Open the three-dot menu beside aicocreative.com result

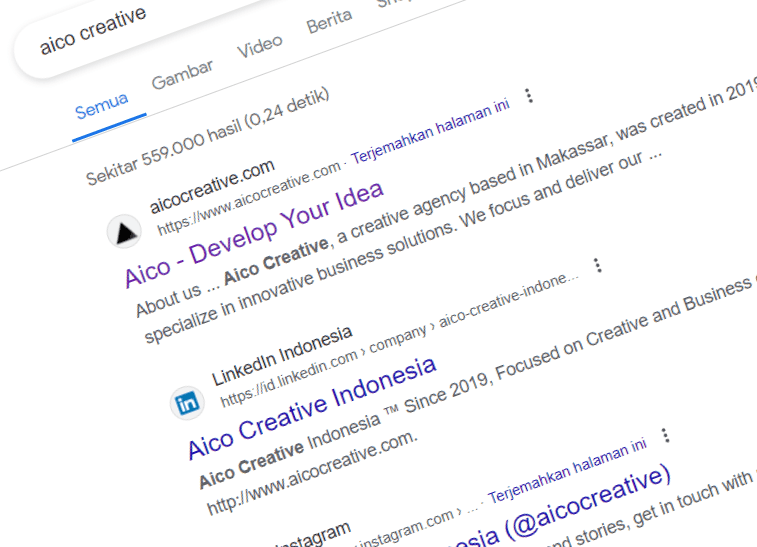[x=529, y=96]
